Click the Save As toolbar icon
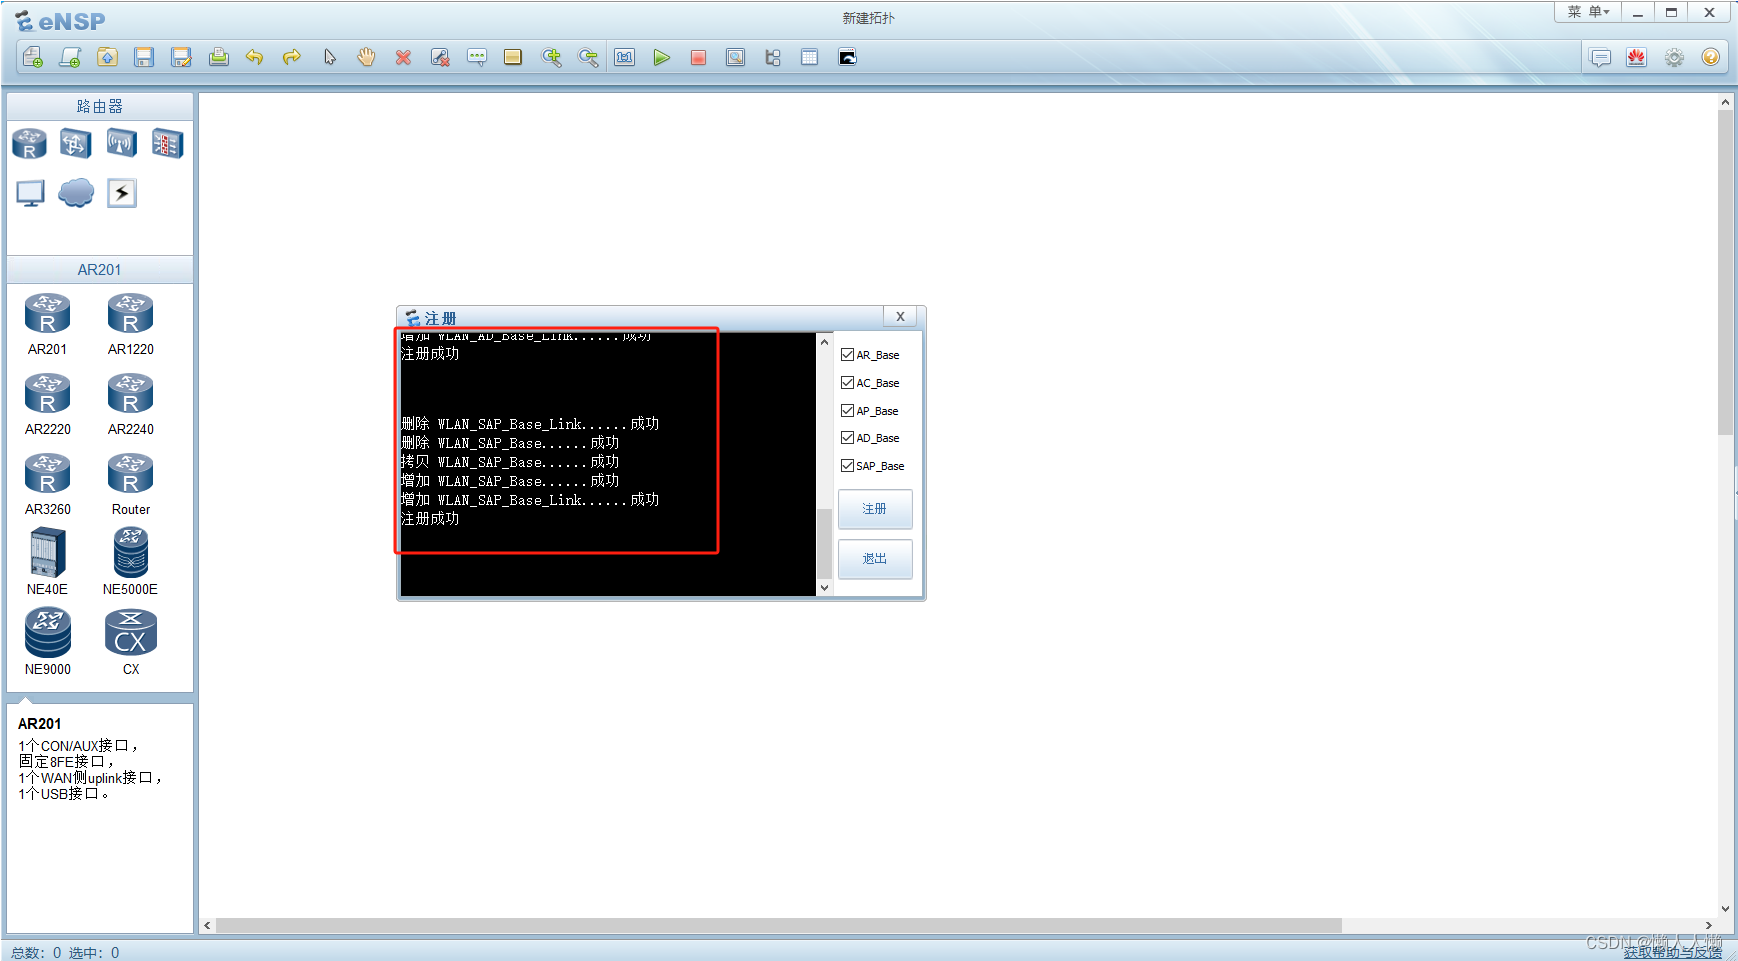The image size is (1738, 961). tap(181, 58)
